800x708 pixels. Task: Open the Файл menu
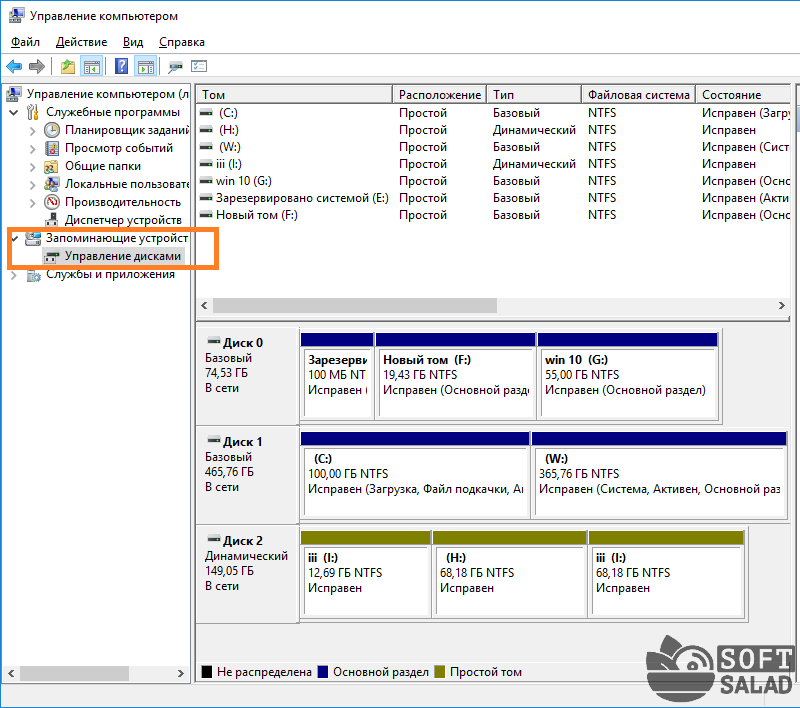click(26, 42)
